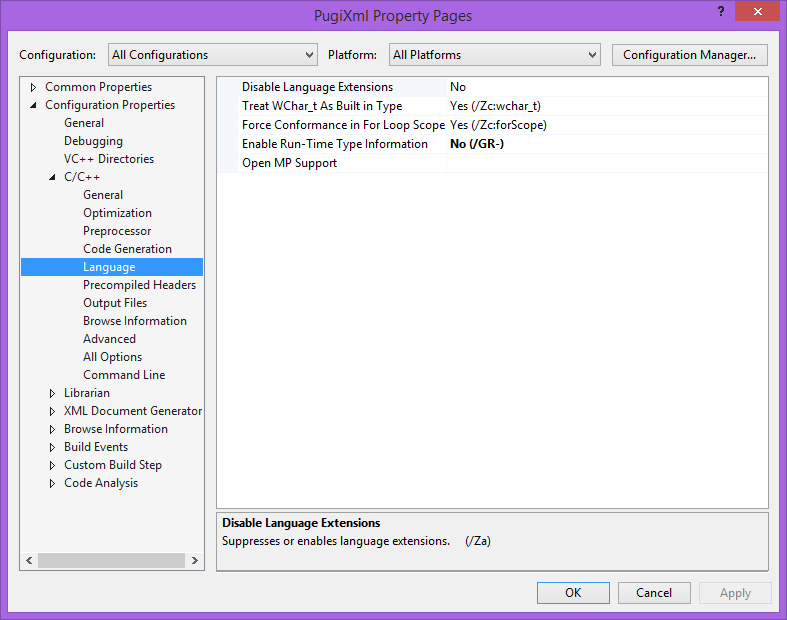Image resolution: width=787 pixels, height=620 pixels.
Task: Select Browse Information under C/C++
Action: pyautogui.click(x=135, y=321)
